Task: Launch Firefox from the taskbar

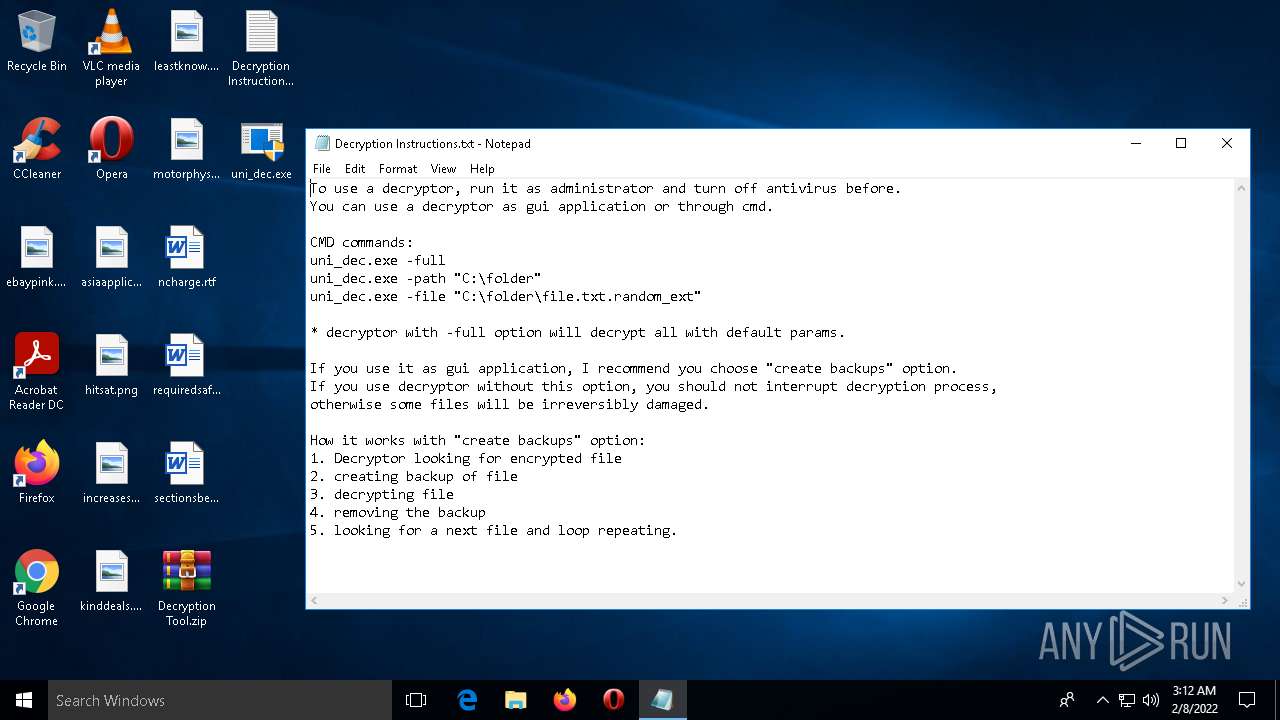Action: coord(565,700)
